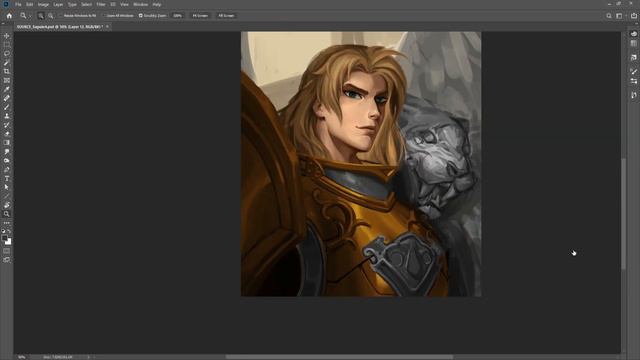Select the Pen tool
This screenshot has height=360, width=640.
tap(7, 170)
